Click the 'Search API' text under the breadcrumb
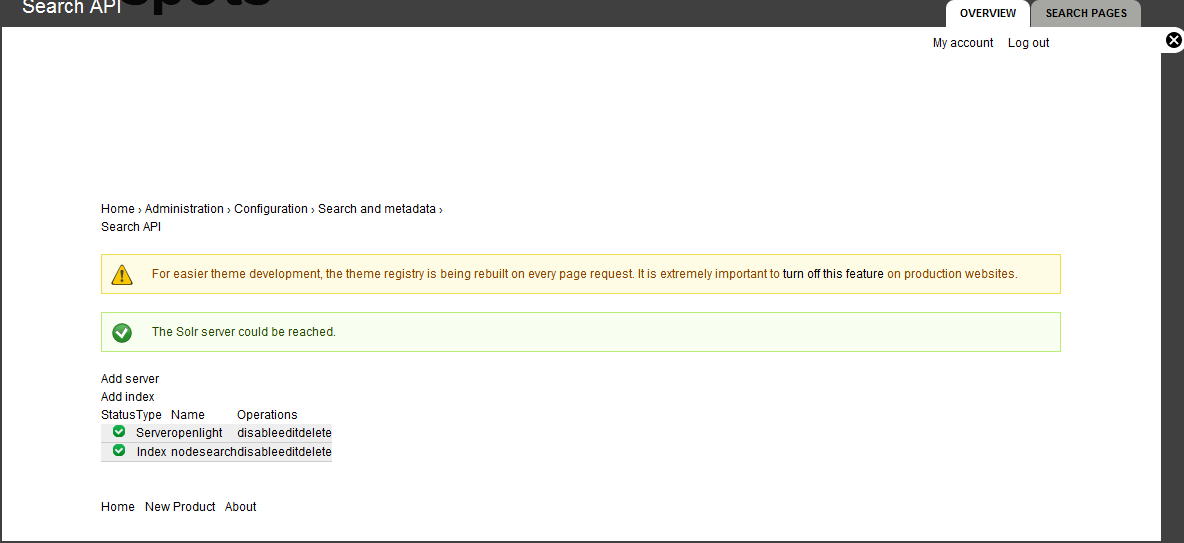 coord(131,227)
